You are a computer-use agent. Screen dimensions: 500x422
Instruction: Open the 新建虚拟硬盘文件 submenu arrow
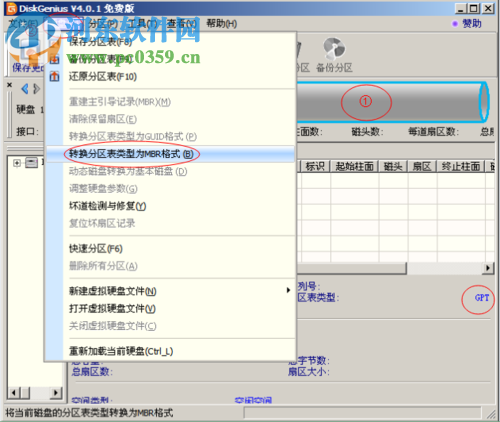pyautogui.click(x=288, y=290)
